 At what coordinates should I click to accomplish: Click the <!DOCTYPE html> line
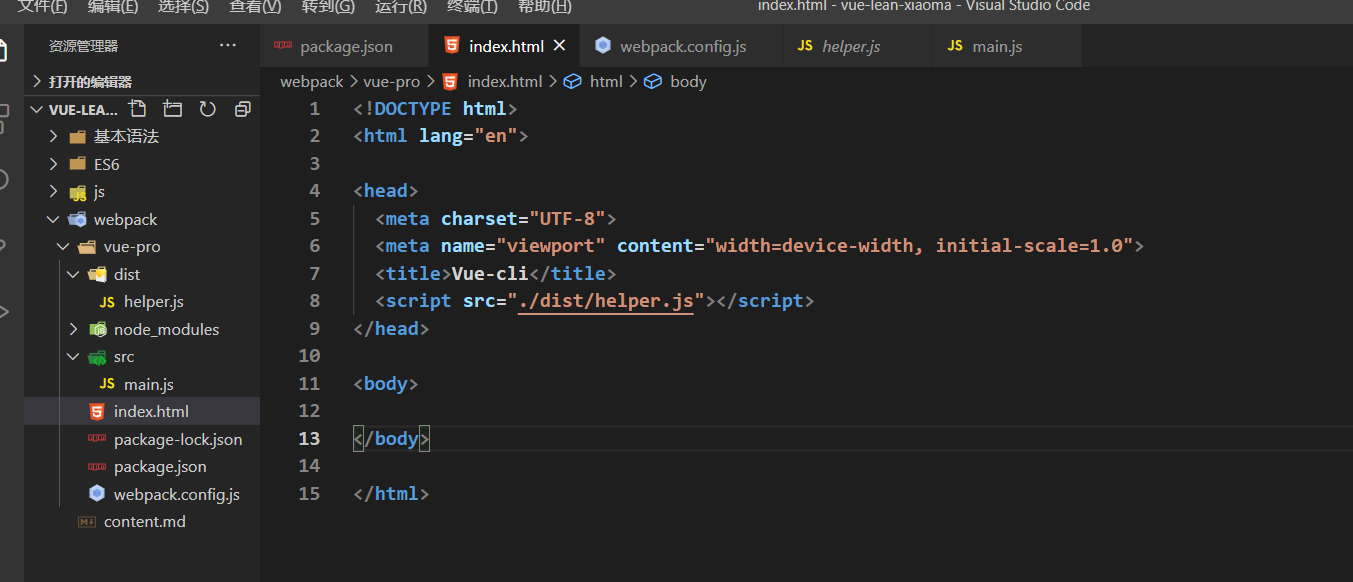(x=435, y=108)
